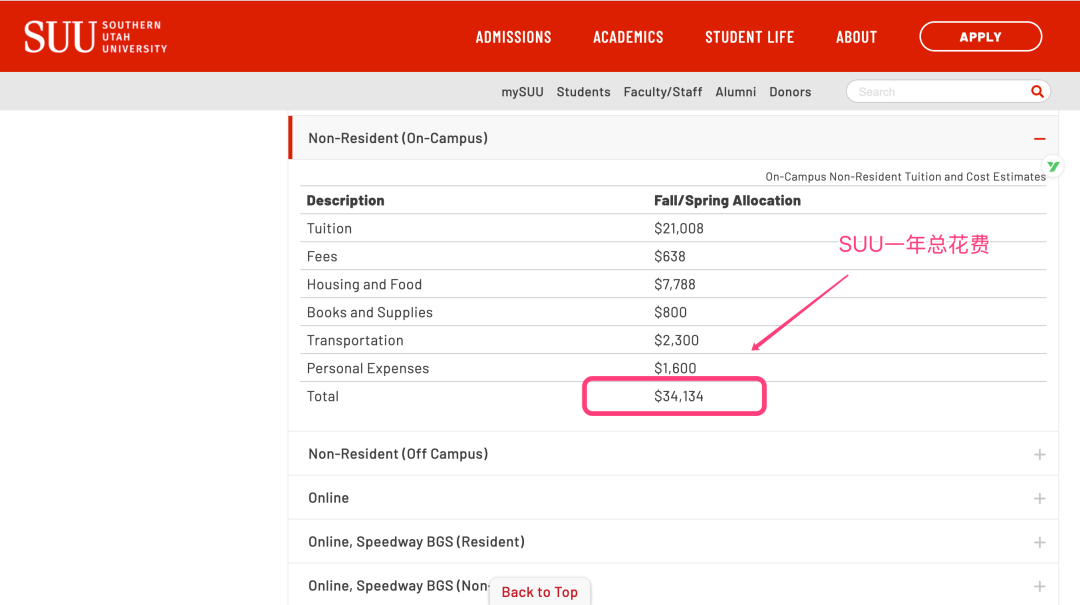Open the Academics menu
This screenshot has width=1080, height=605.
click(x=628, y=37)
